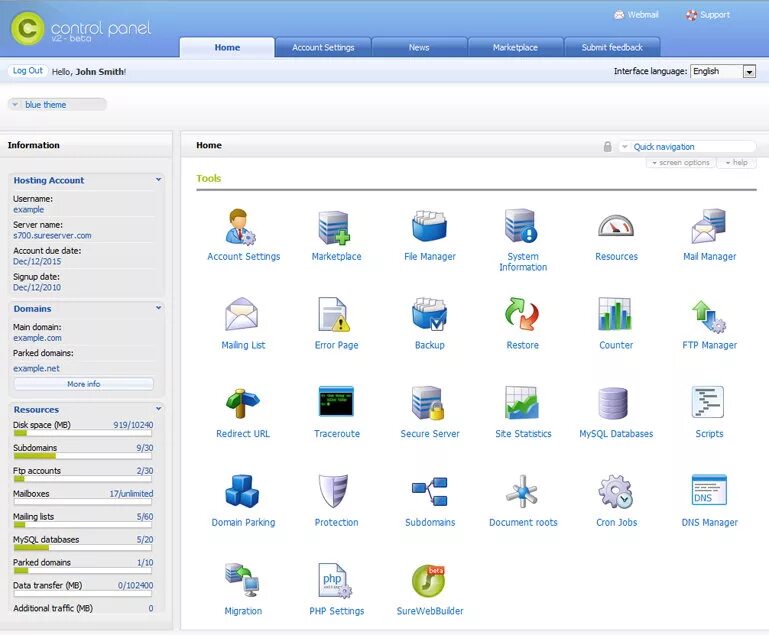Screen dimensions: 769x635
Task: Open the Error Page icon
Action: pos(334,314)
